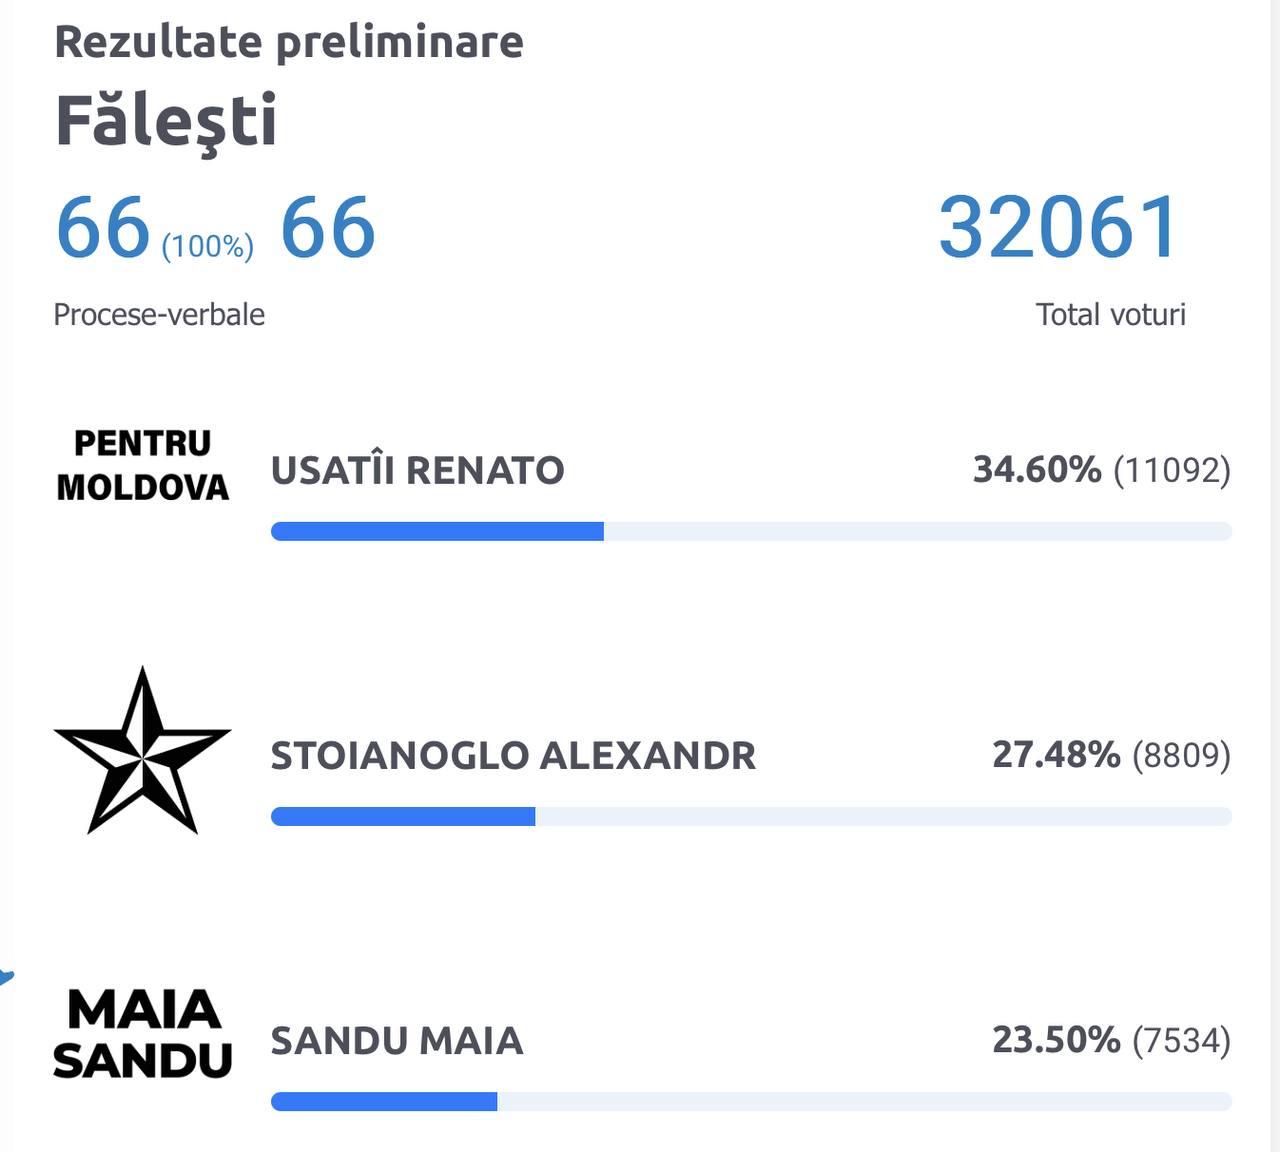
Task: Click the (100%) processed indicator
Action: [x=208, y=246]
